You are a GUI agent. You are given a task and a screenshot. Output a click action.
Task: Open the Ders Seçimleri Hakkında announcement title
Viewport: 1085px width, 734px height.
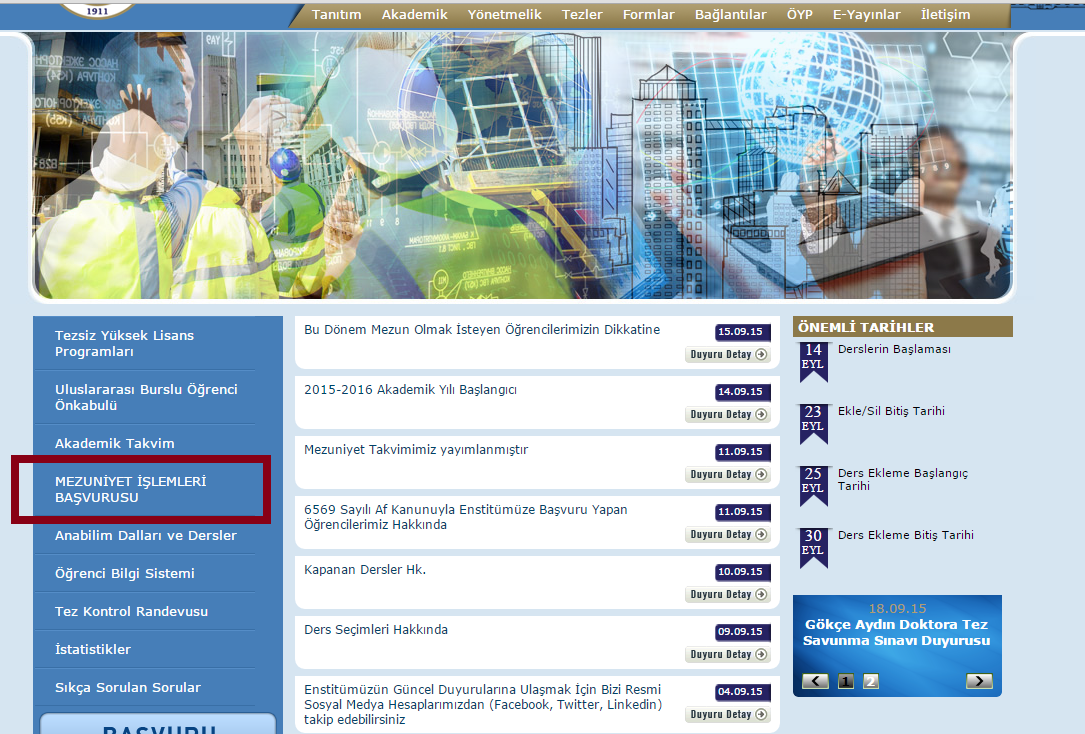tap(376, 630)
